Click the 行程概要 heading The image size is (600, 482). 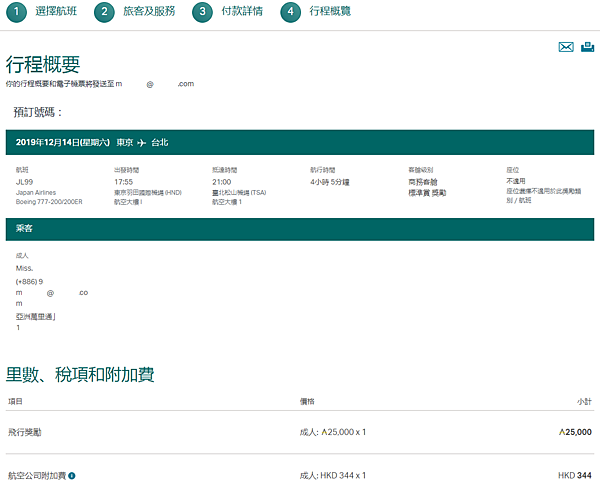43,64
